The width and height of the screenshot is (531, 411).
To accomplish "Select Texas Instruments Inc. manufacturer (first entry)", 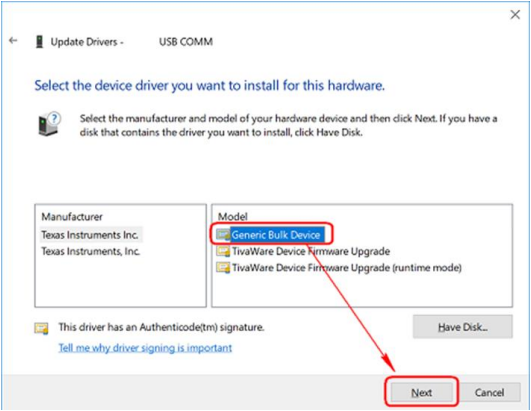I will pyautogui.click(x=90, y=235).
